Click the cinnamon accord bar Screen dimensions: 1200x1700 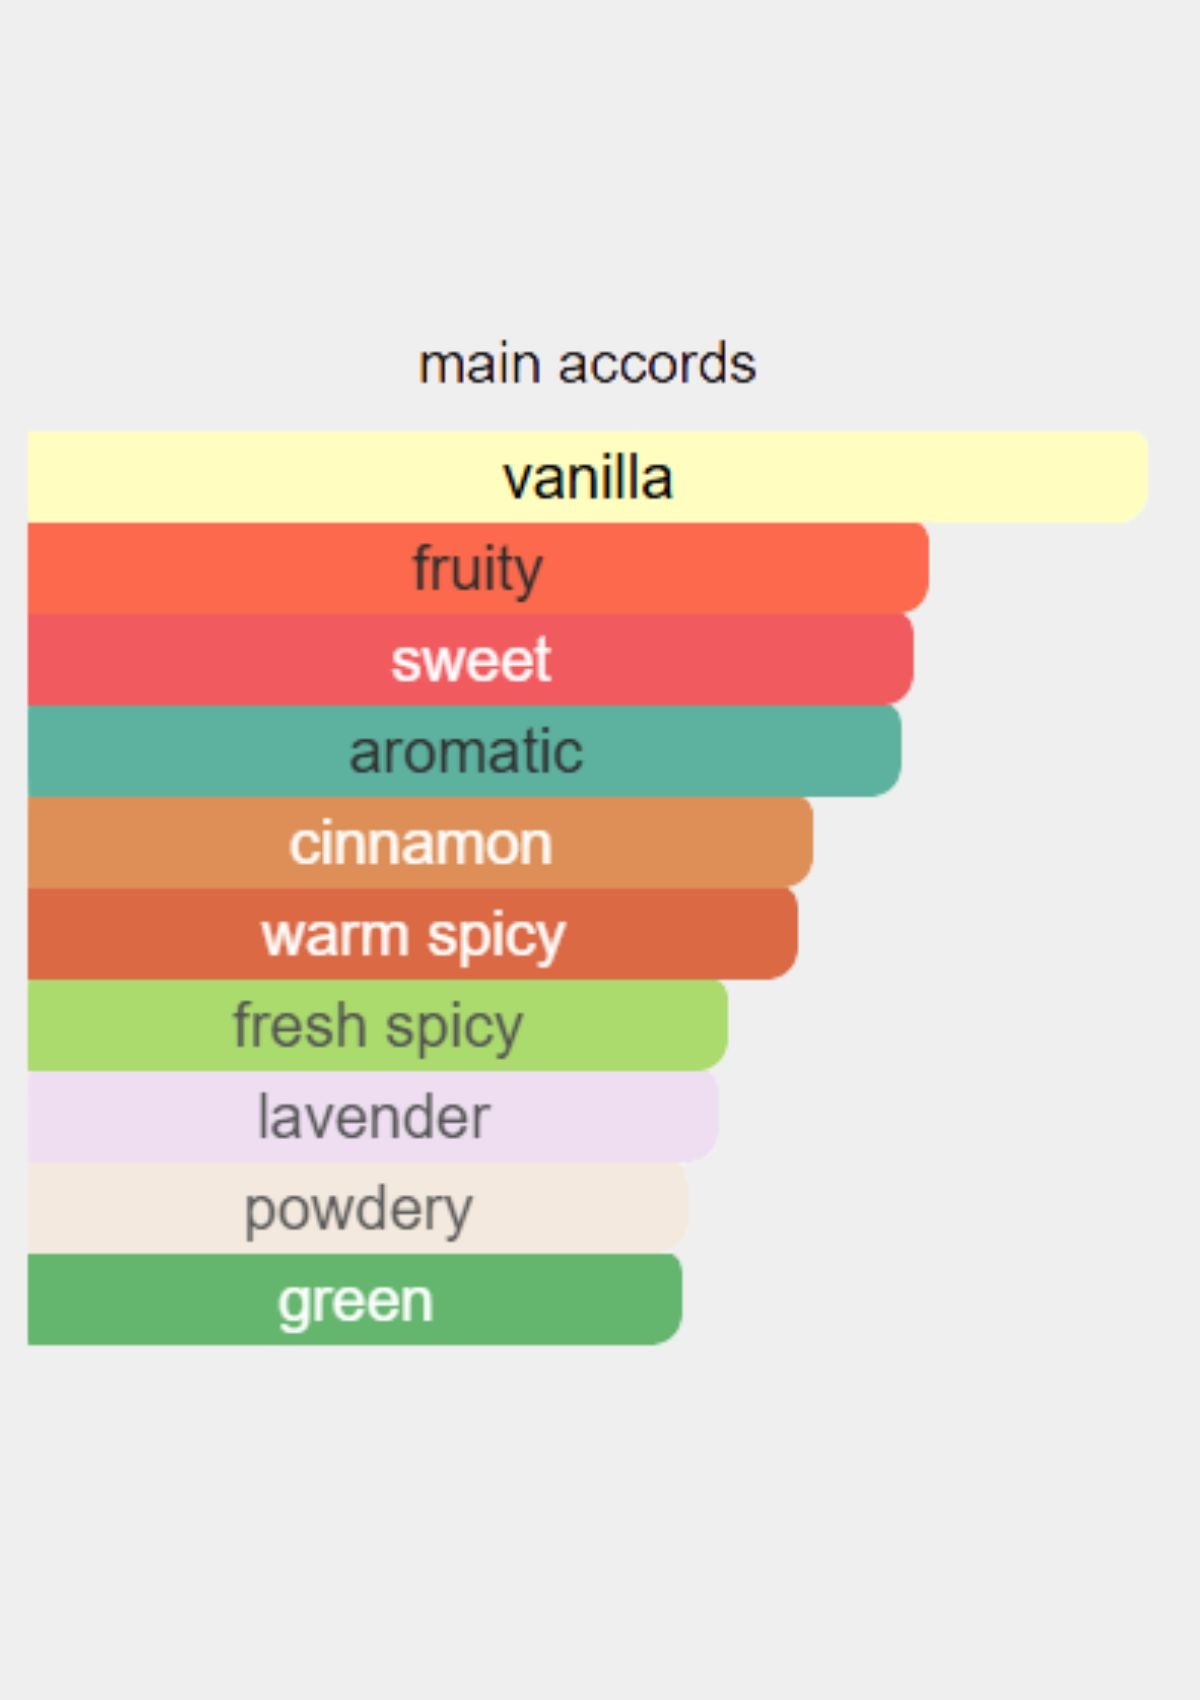(420, 842)
